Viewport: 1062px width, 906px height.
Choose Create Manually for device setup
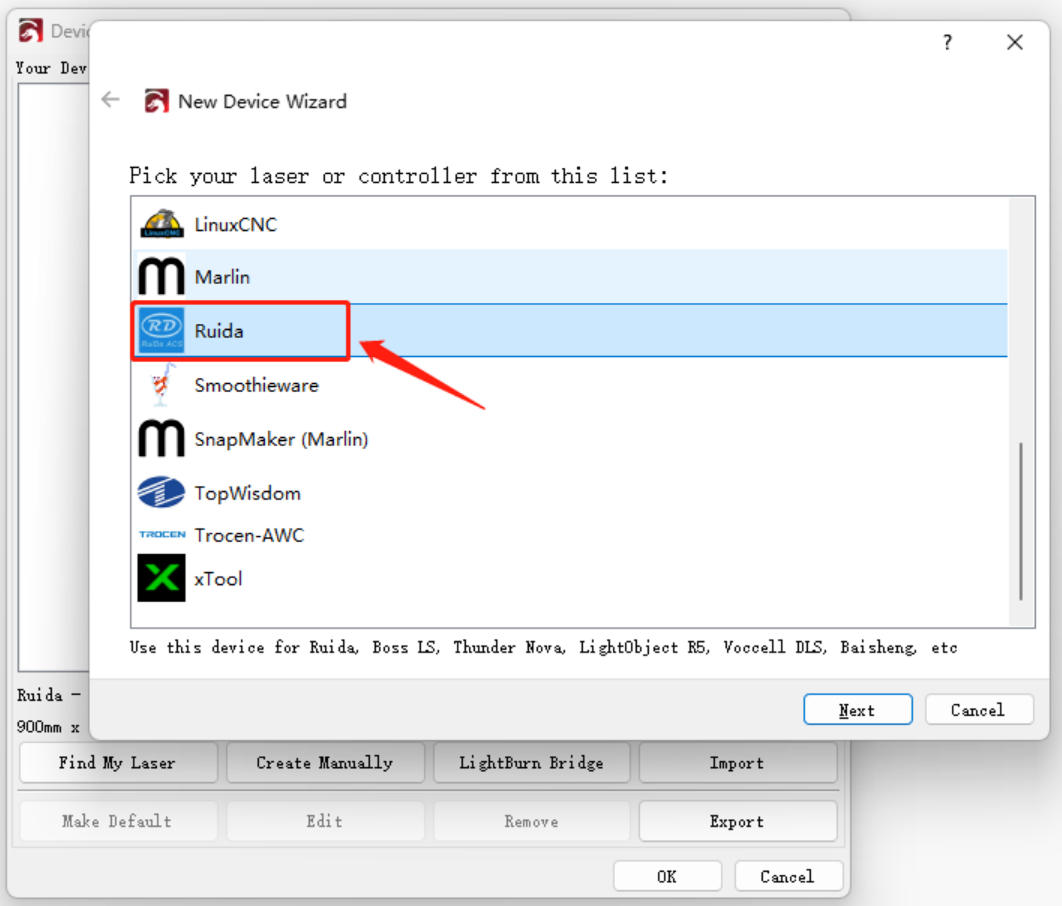[324, 762]
